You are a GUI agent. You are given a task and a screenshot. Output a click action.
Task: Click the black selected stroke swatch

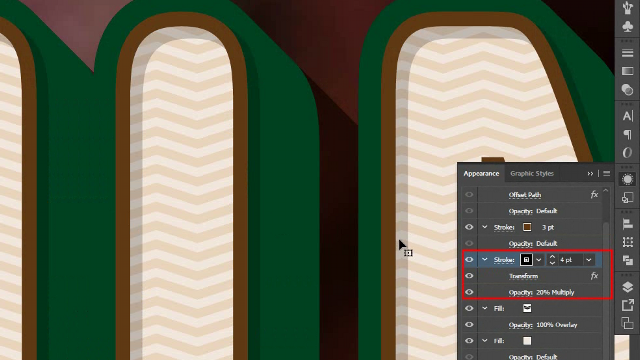[526, 260]
